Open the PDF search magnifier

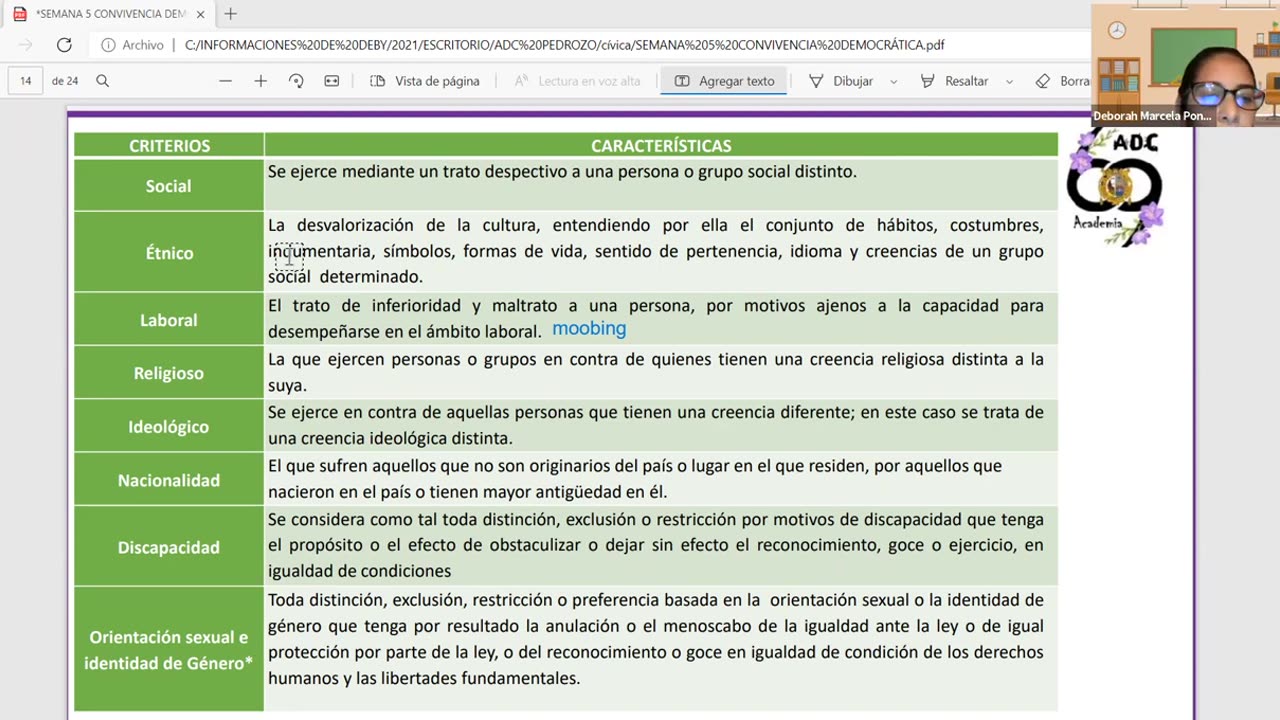(102, 81)
